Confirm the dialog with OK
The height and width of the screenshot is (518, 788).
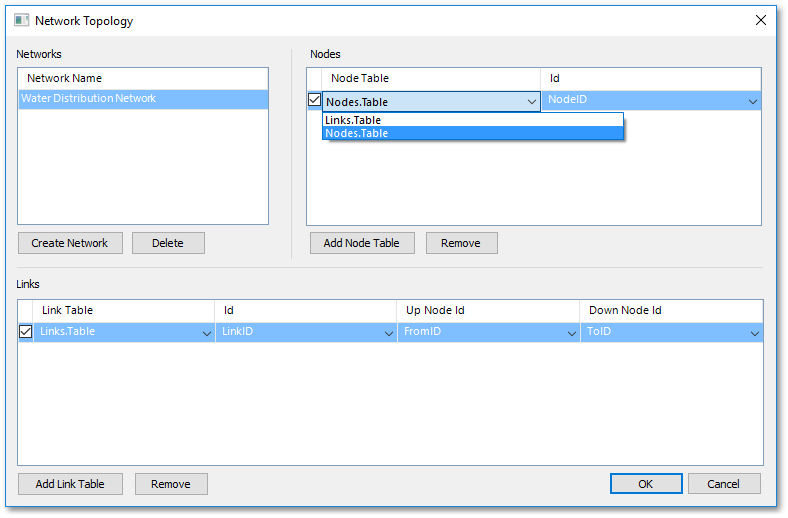pyautogui.click(x=646, y=484)
